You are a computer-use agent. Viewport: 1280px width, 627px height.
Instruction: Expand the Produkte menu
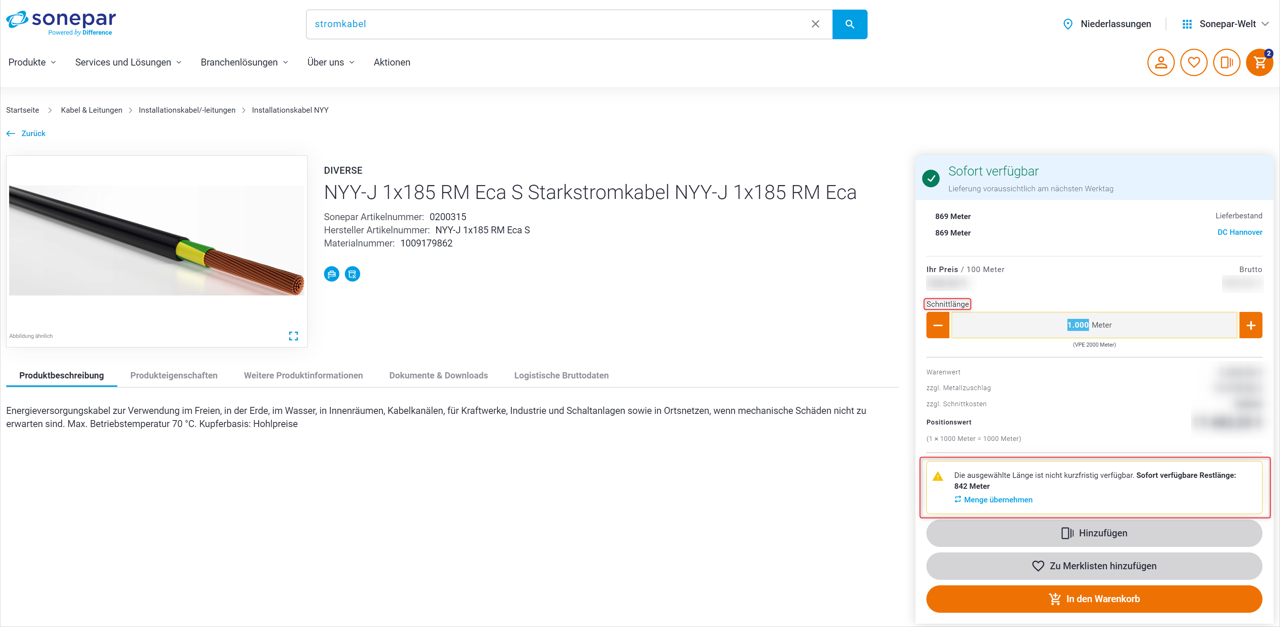coord(32,62)
